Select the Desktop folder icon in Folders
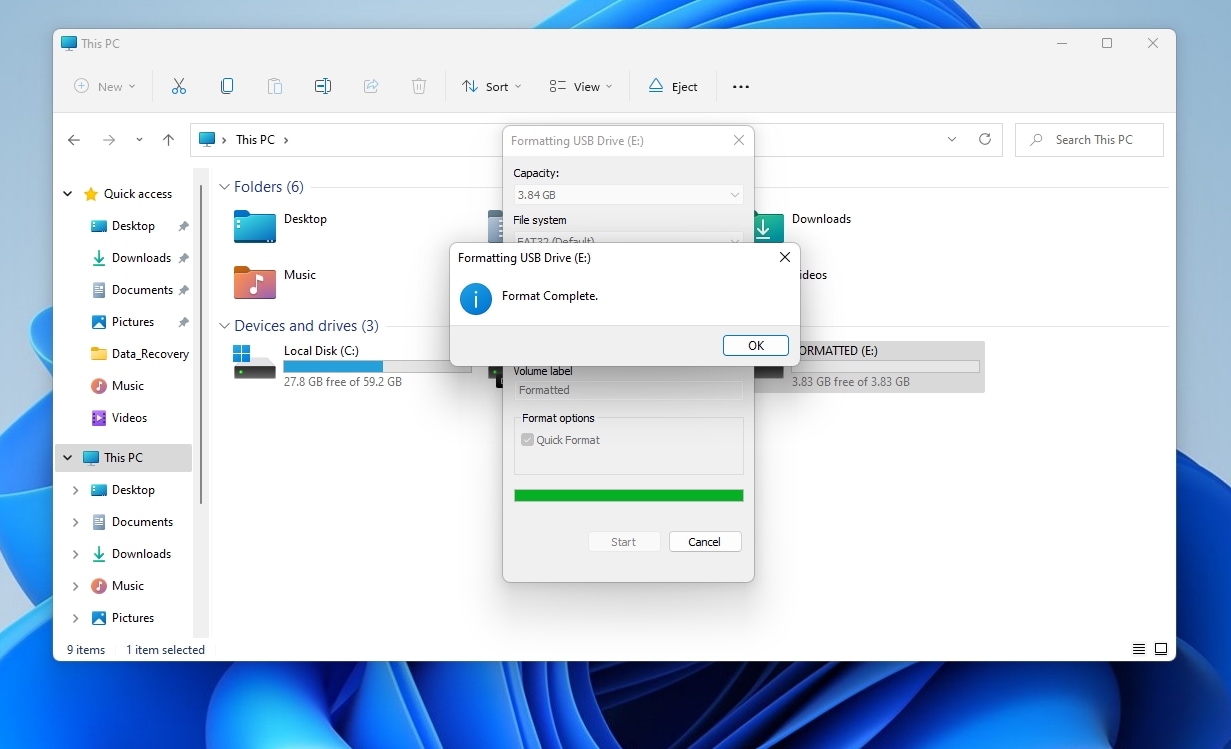1231x749 pixels. pyautogui.click(x=254, y=227)
